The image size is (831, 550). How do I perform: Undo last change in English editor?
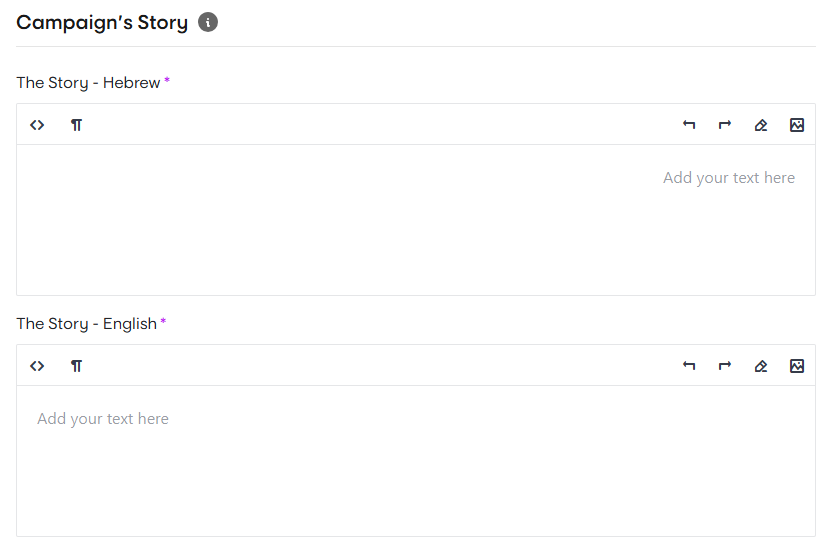point(689,366)
